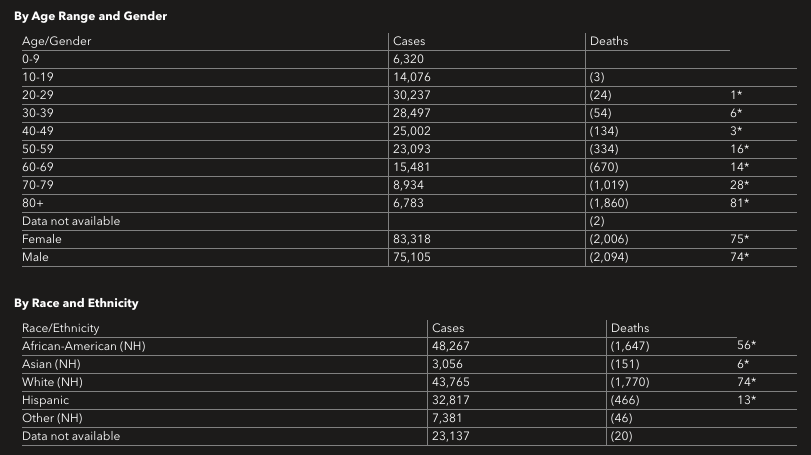
Task: Select the Race/Ethnicity column header
Action: [x=61, y=328]
